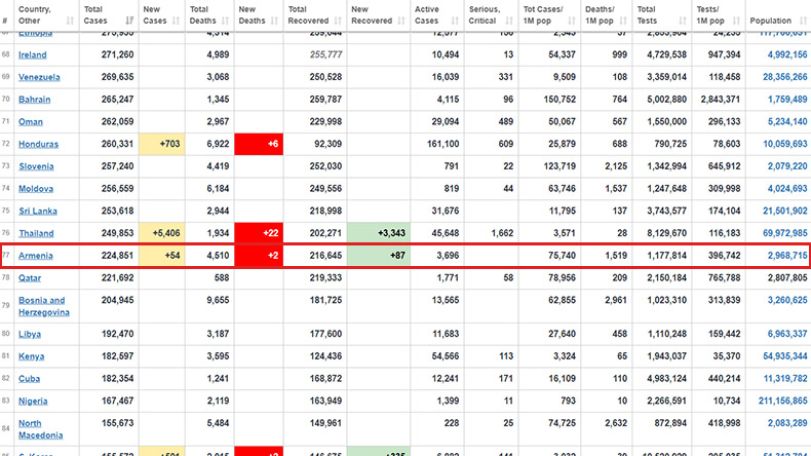Open the Ireland country link

[x=33, y=55]
